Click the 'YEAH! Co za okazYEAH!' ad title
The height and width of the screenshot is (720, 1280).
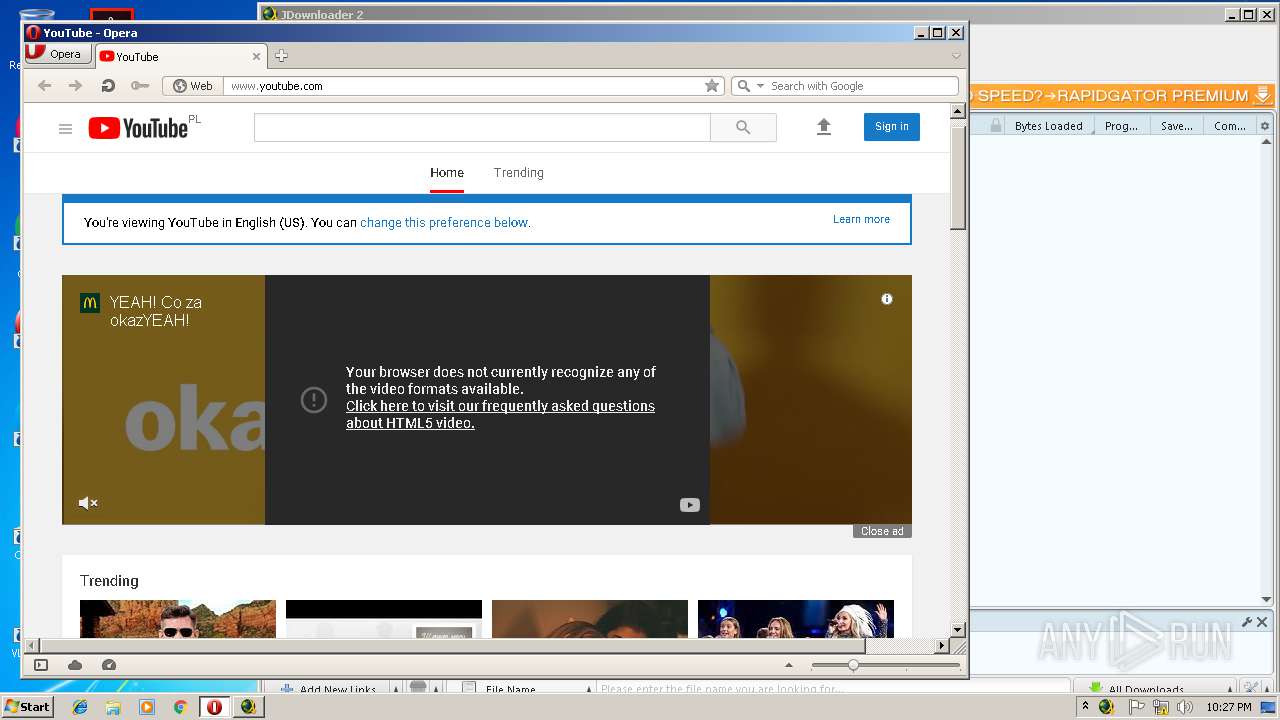[155, 311]
